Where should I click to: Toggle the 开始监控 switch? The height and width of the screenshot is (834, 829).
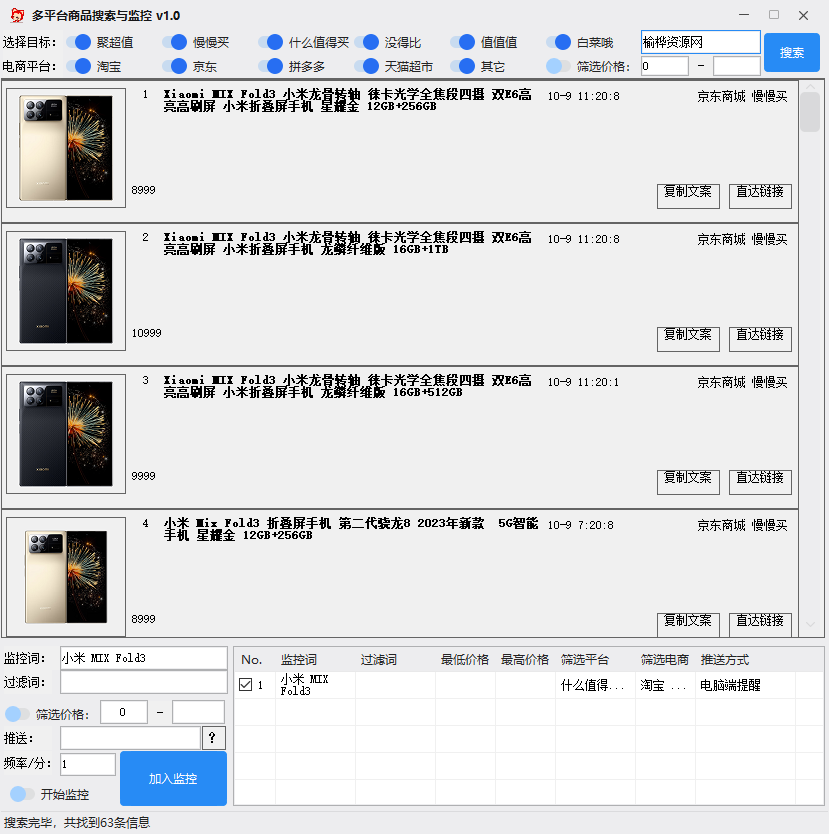tap(22, 794)
